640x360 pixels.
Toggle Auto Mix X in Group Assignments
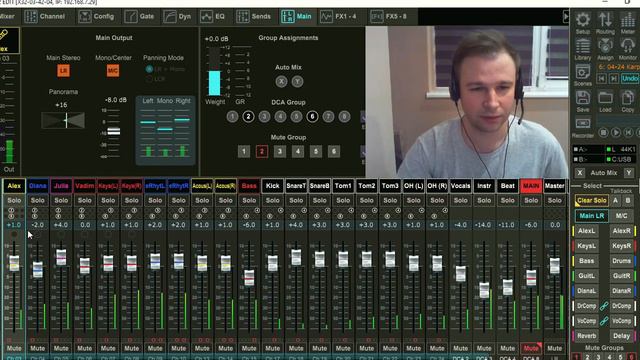281,81
